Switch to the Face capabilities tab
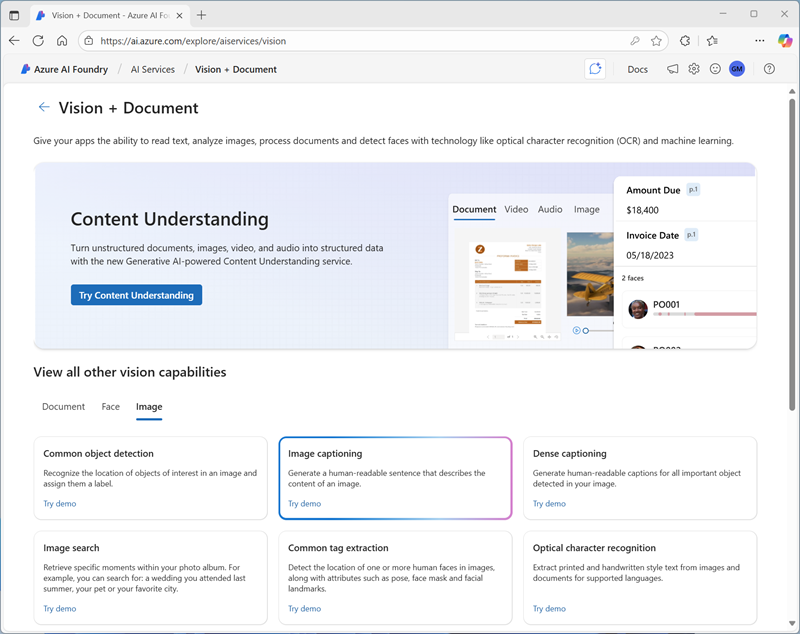This screenshot has width=800, height=634. [x=110, y=407]
